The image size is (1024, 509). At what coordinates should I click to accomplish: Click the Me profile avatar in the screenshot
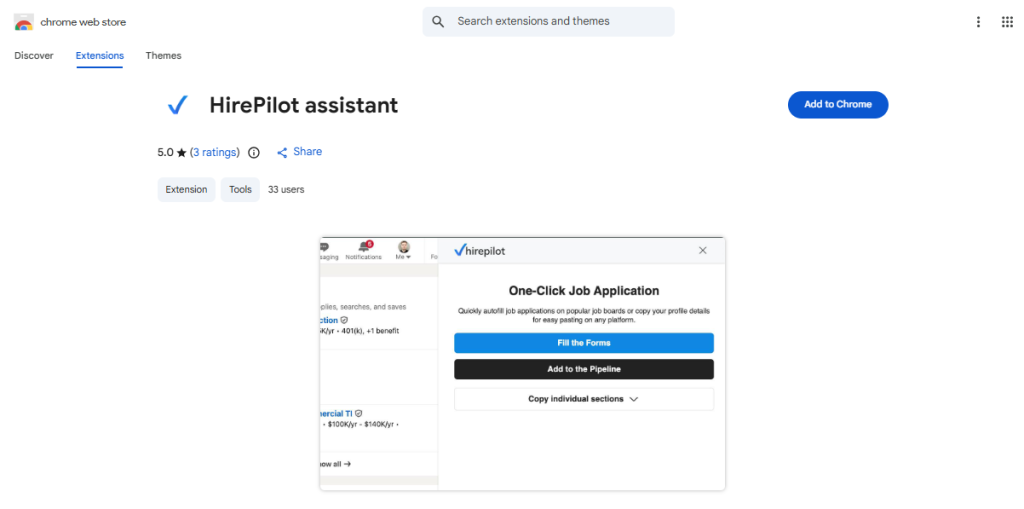pyautogui.click(x=404, y=246)
